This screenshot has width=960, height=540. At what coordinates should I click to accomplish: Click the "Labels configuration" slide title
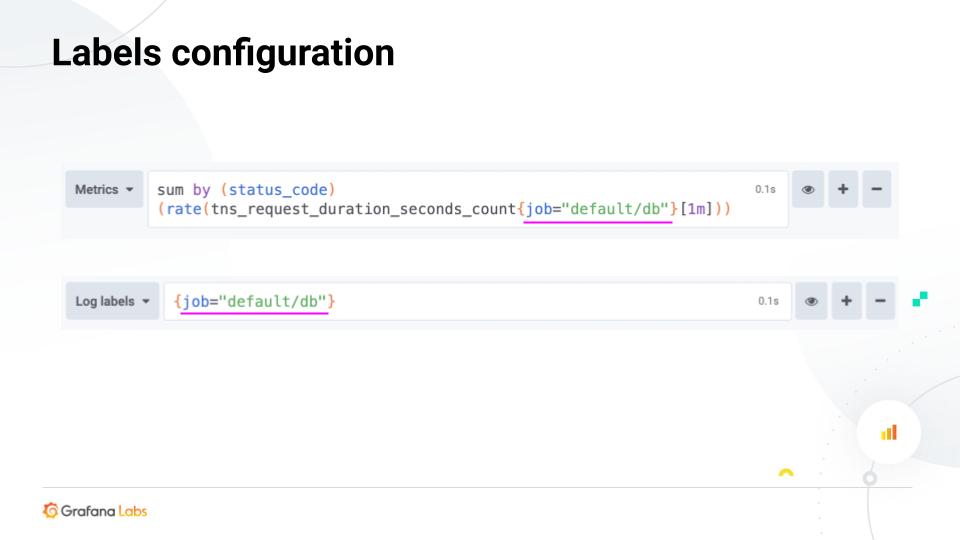pos(222,53)
